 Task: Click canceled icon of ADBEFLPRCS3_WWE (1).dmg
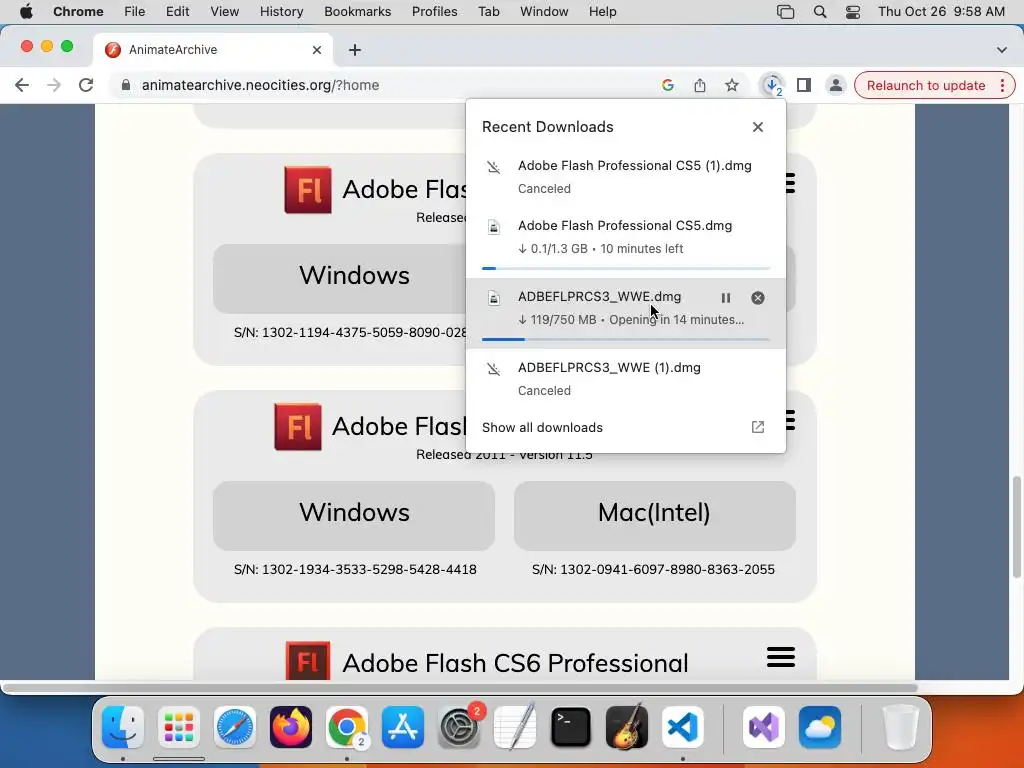coord(494,369)
